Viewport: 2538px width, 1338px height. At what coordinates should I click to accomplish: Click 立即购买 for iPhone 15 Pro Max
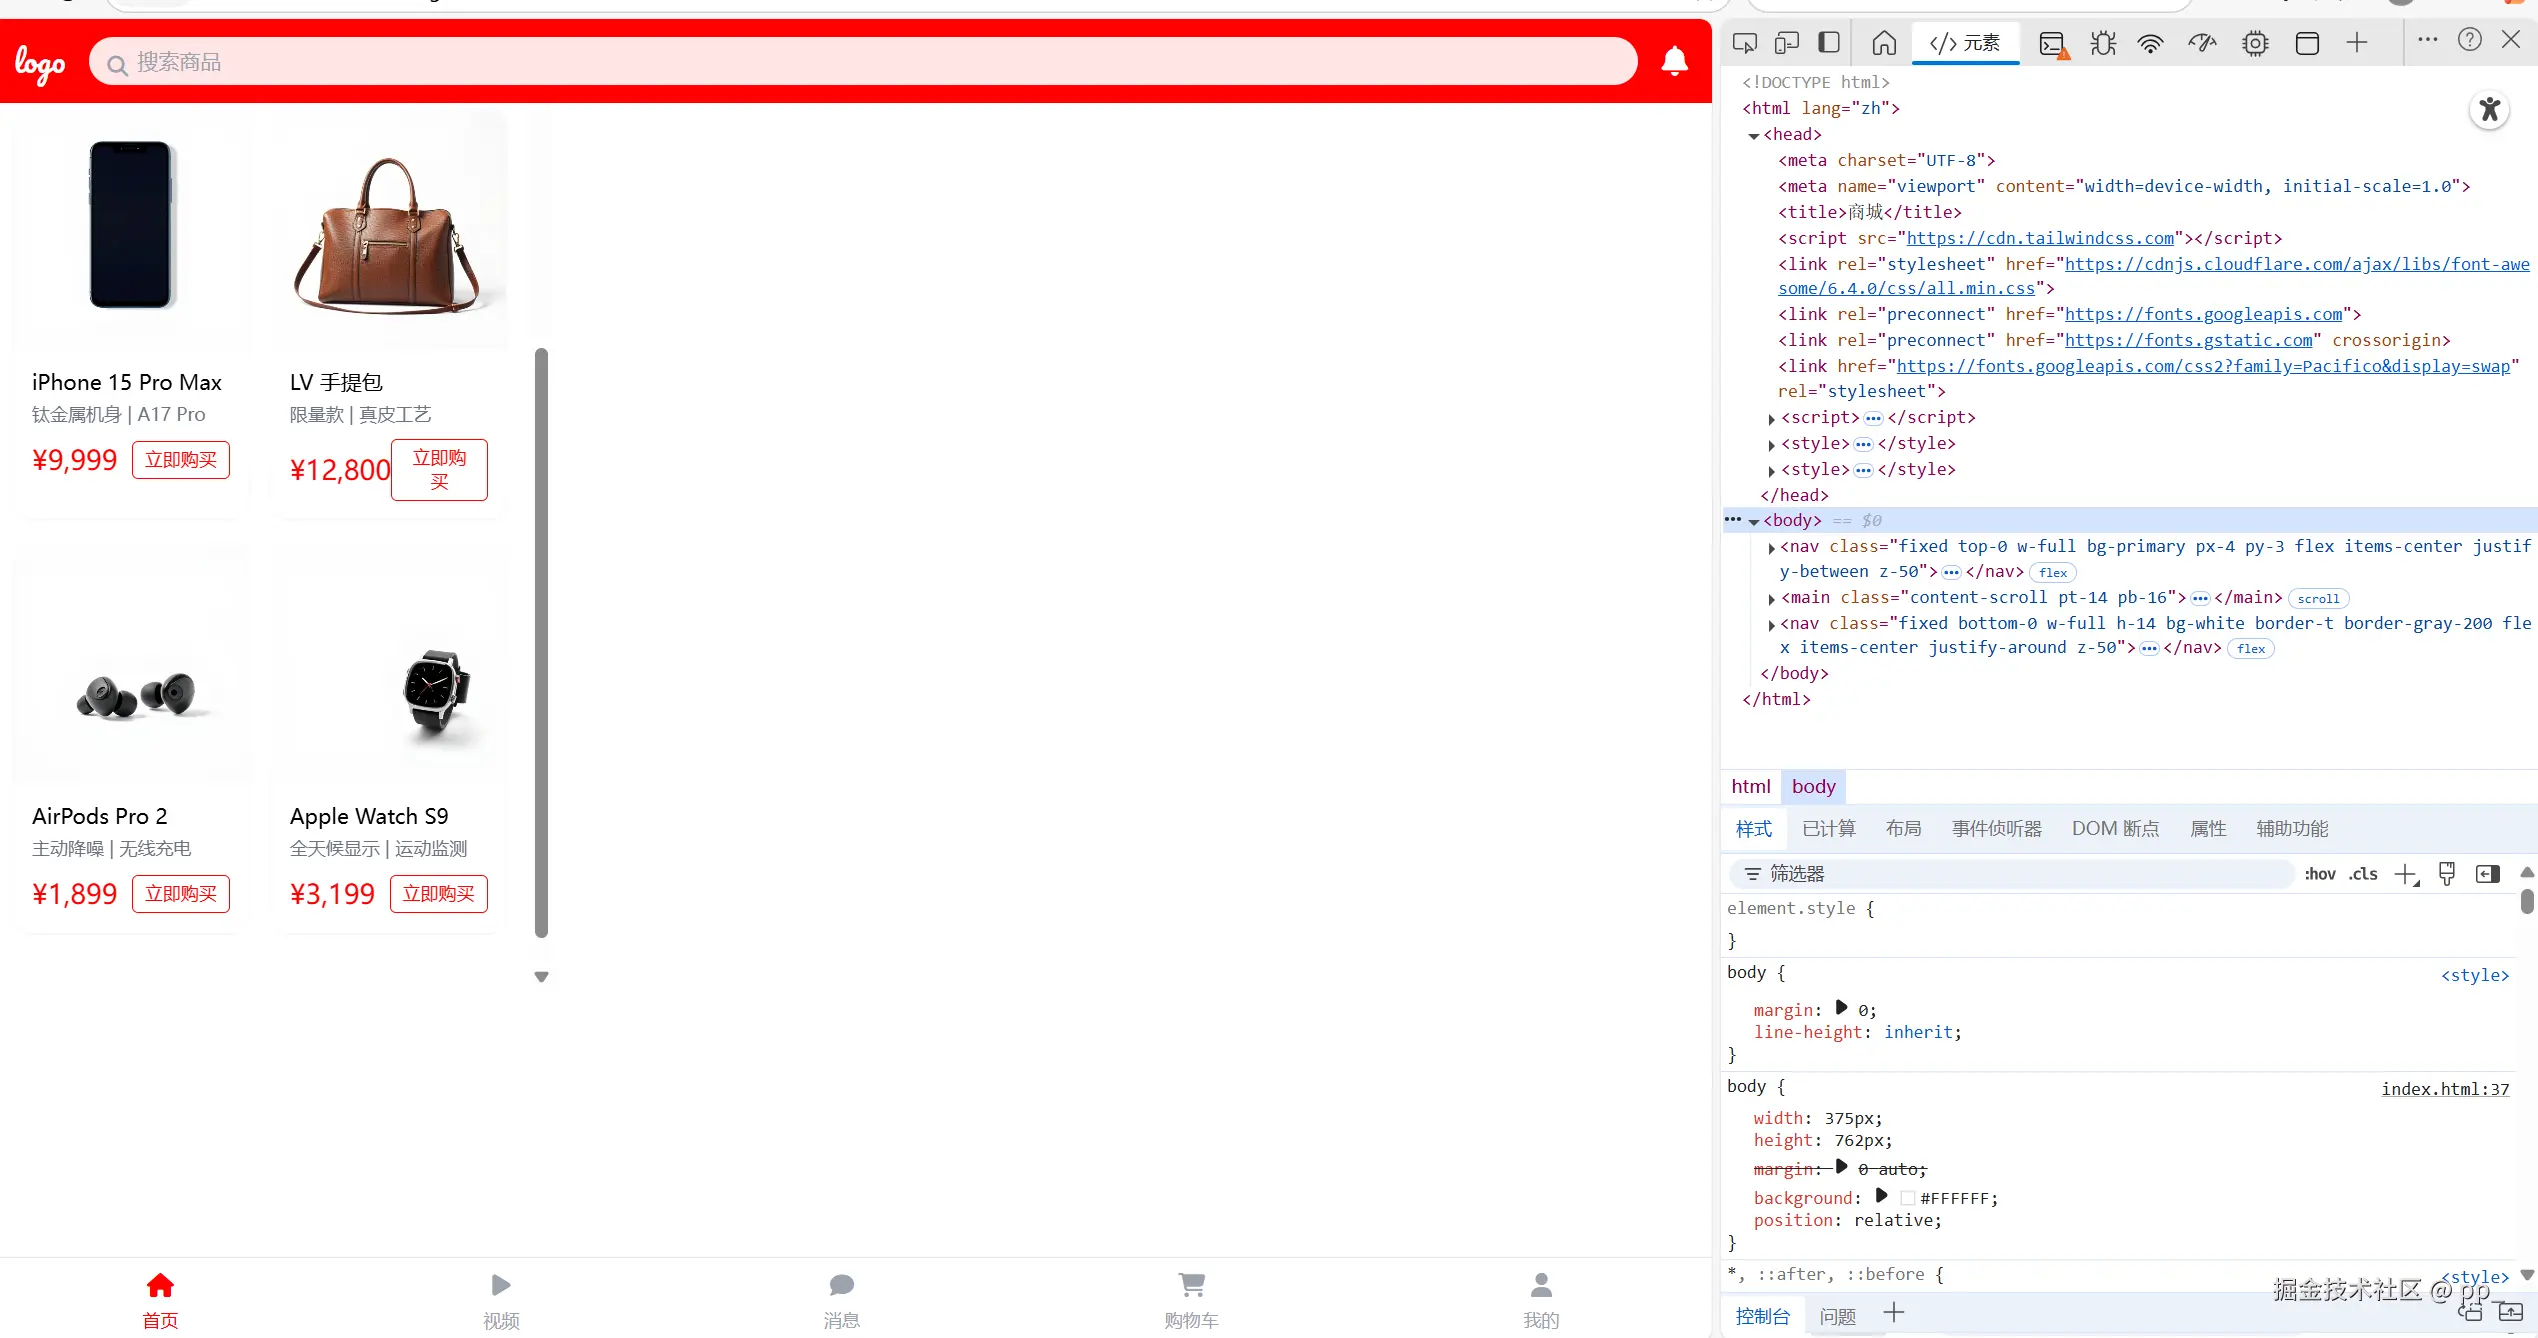pos(181,460)
